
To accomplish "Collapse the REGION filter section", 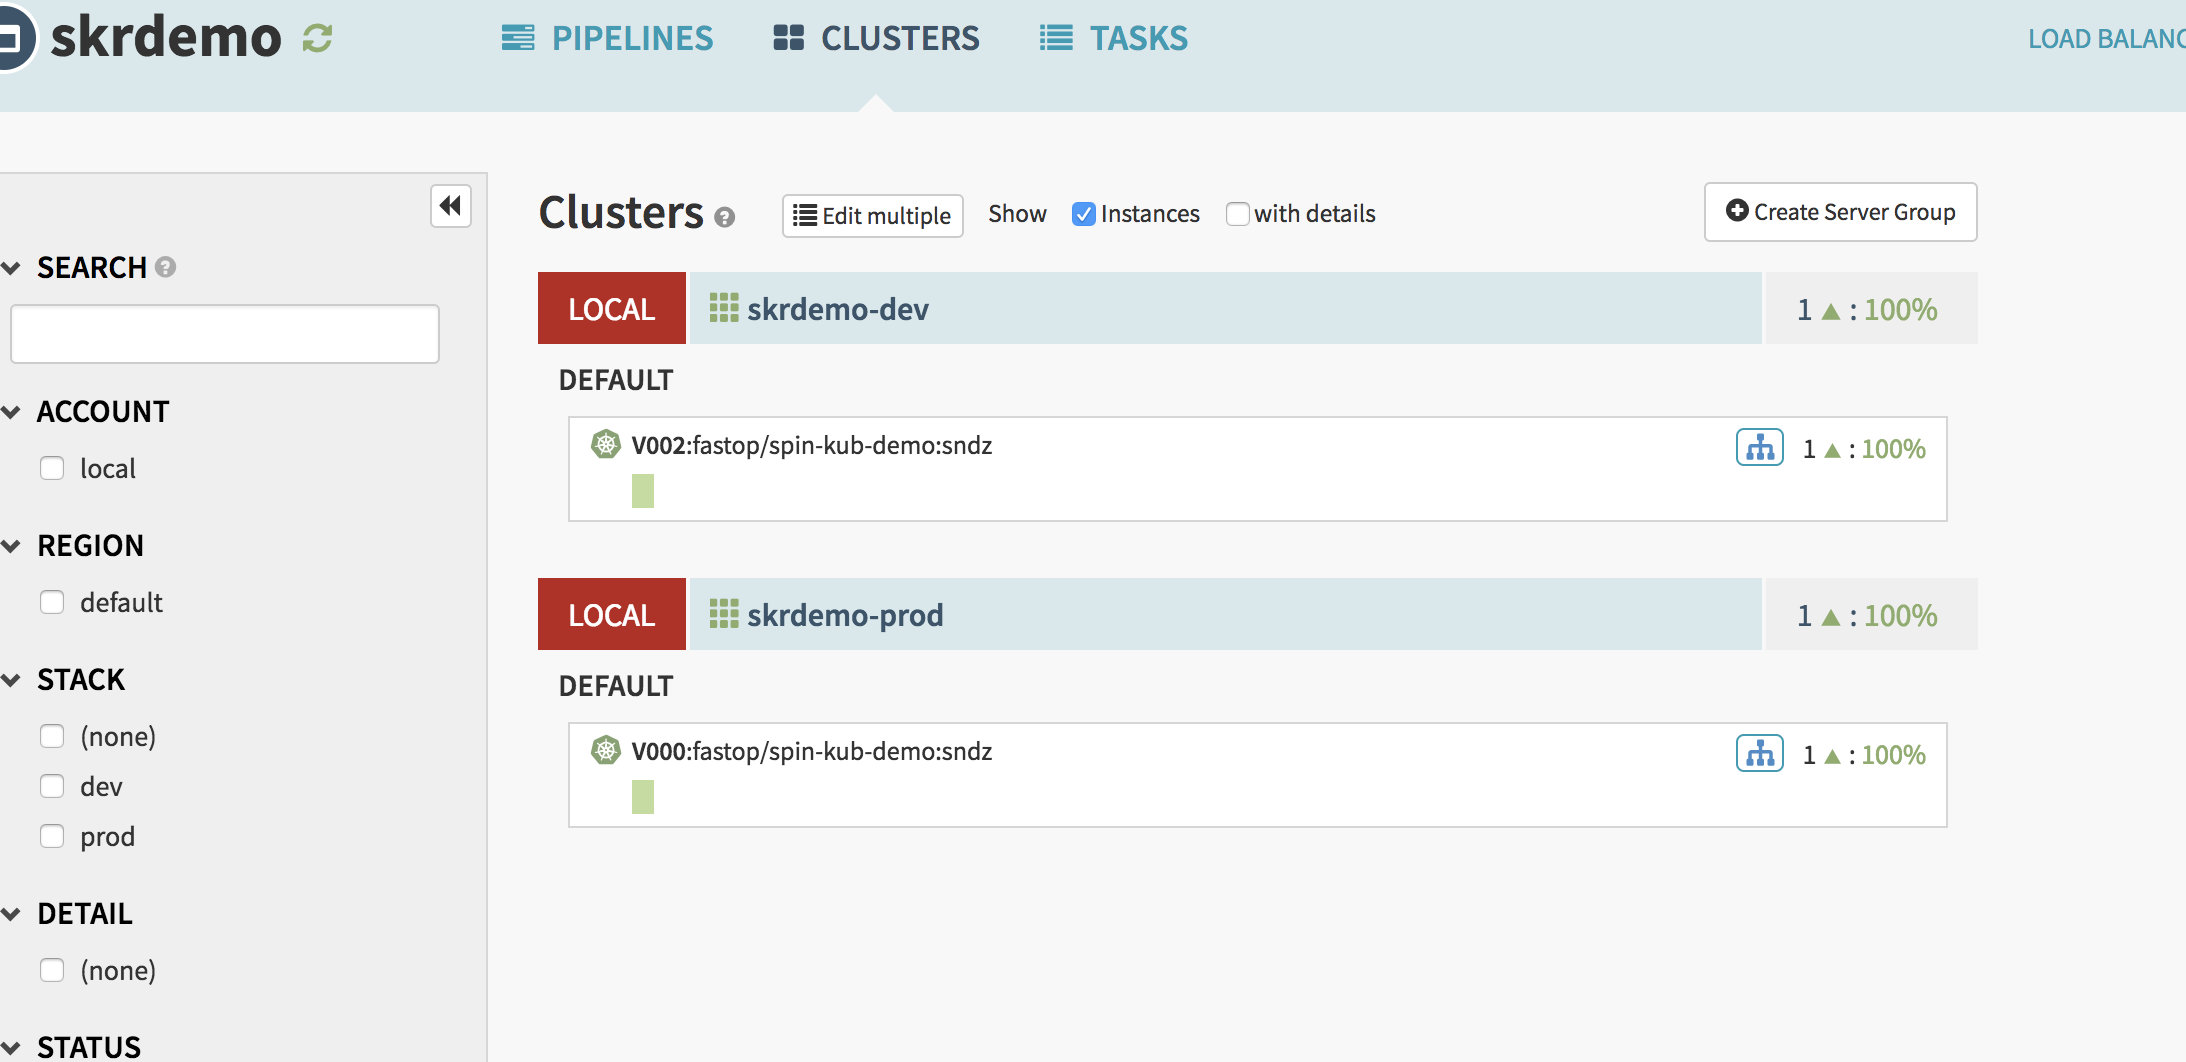I will pyautogui.click(x=12, y=546).
